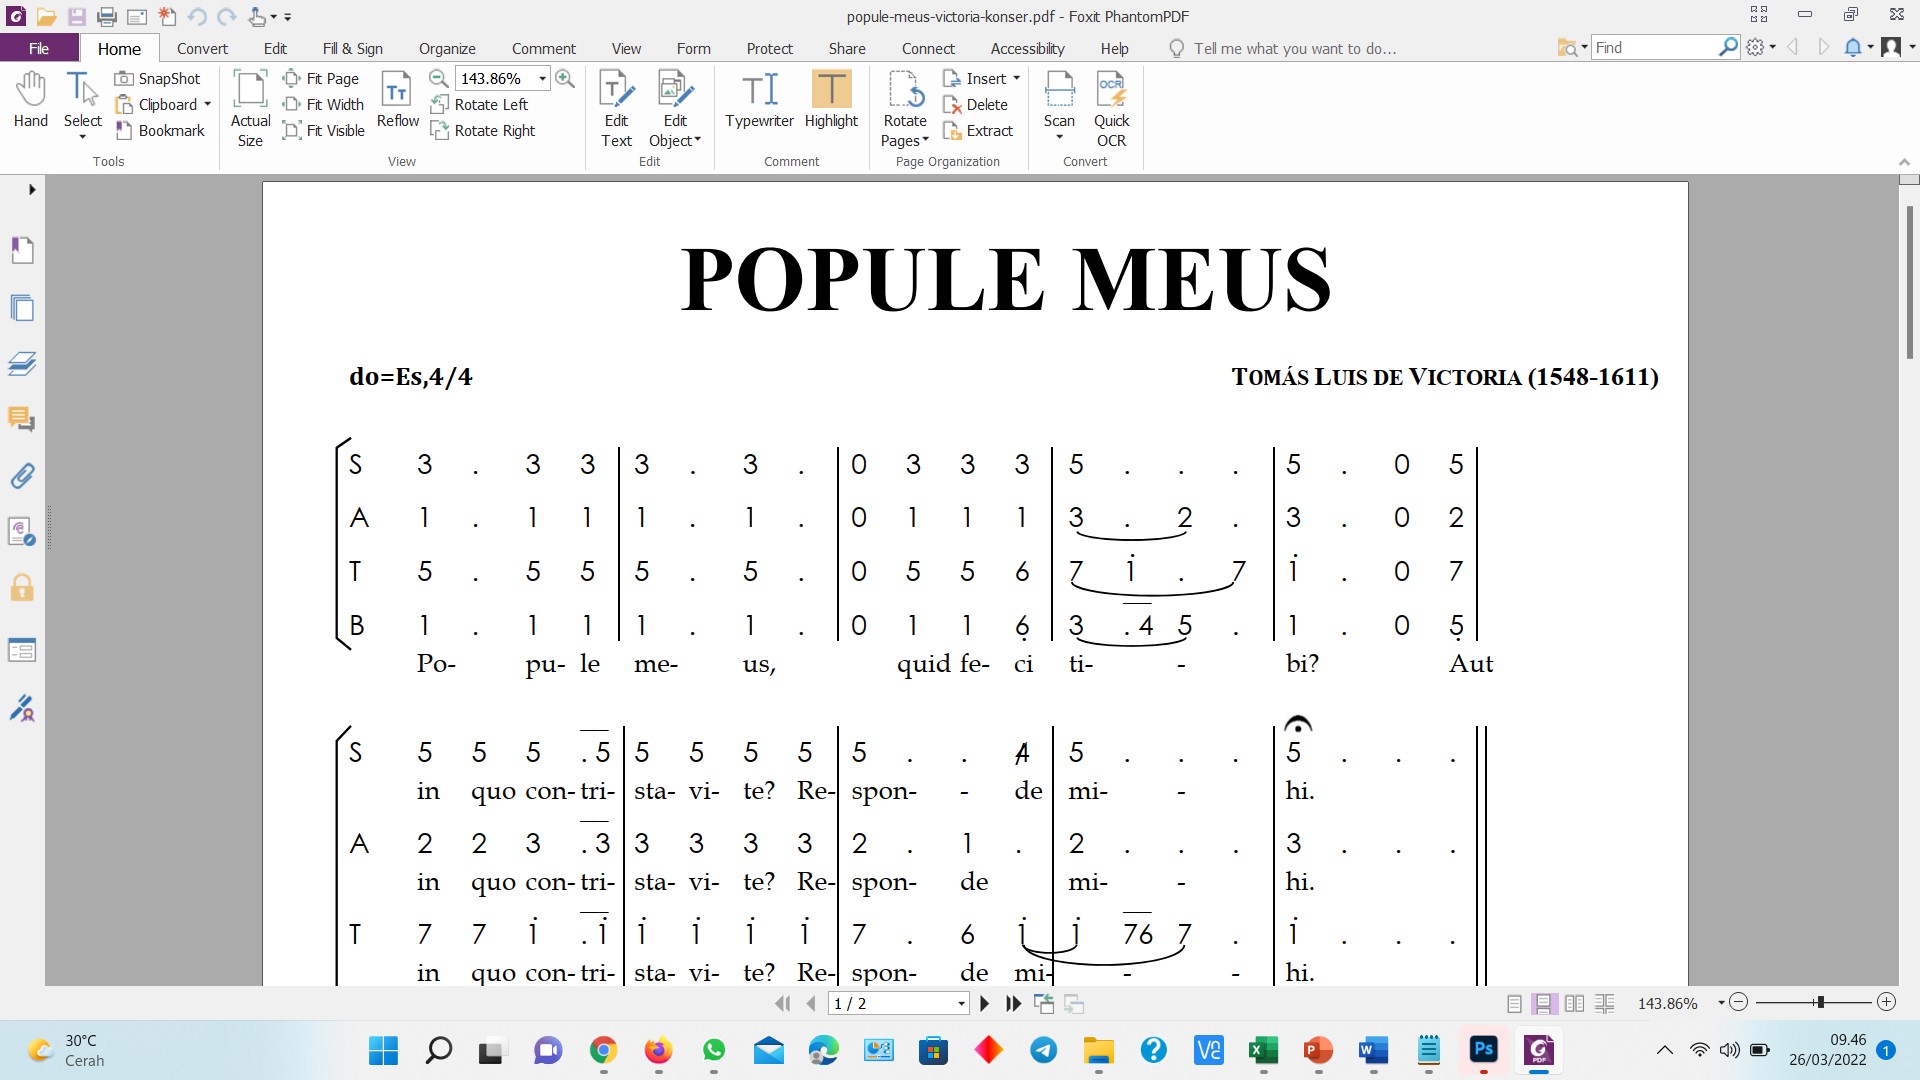
Task: Expand the page number dropdown
Action: (x=961, y=1003)
